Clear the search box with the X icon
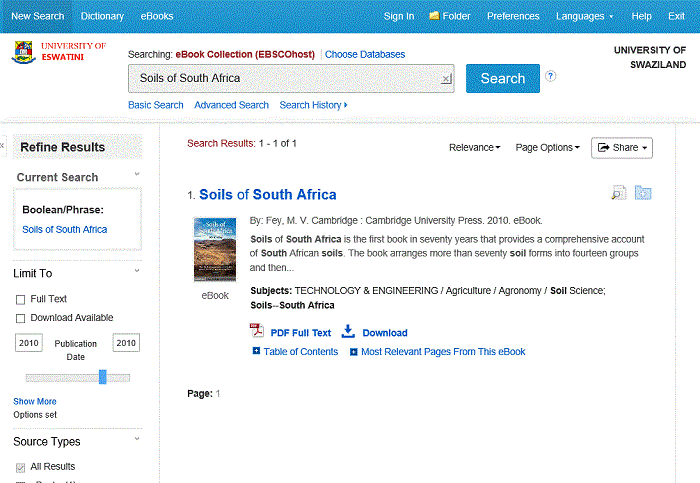This screenshot has height=483, width=700. pyautogui.click(x=446, y=79)
